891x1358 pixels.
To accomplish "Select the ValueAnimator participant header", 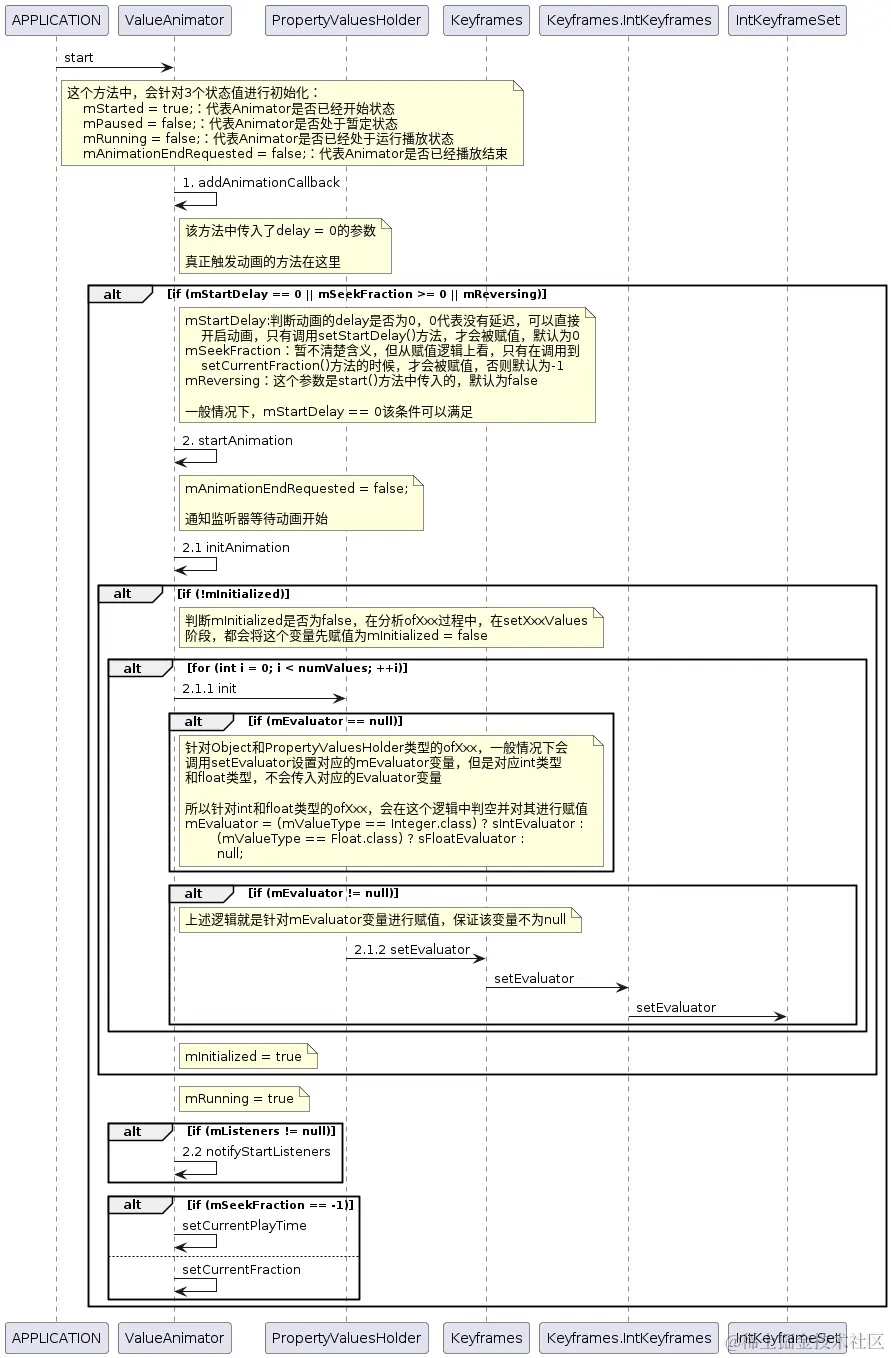I will pos(174,19).
